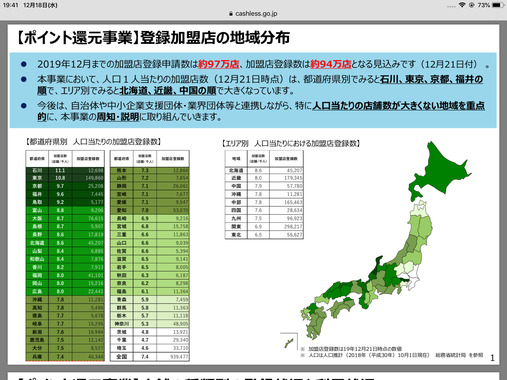
Task: Tap the slide title 登録加盟店の地域分布
Action: [215, 38]
